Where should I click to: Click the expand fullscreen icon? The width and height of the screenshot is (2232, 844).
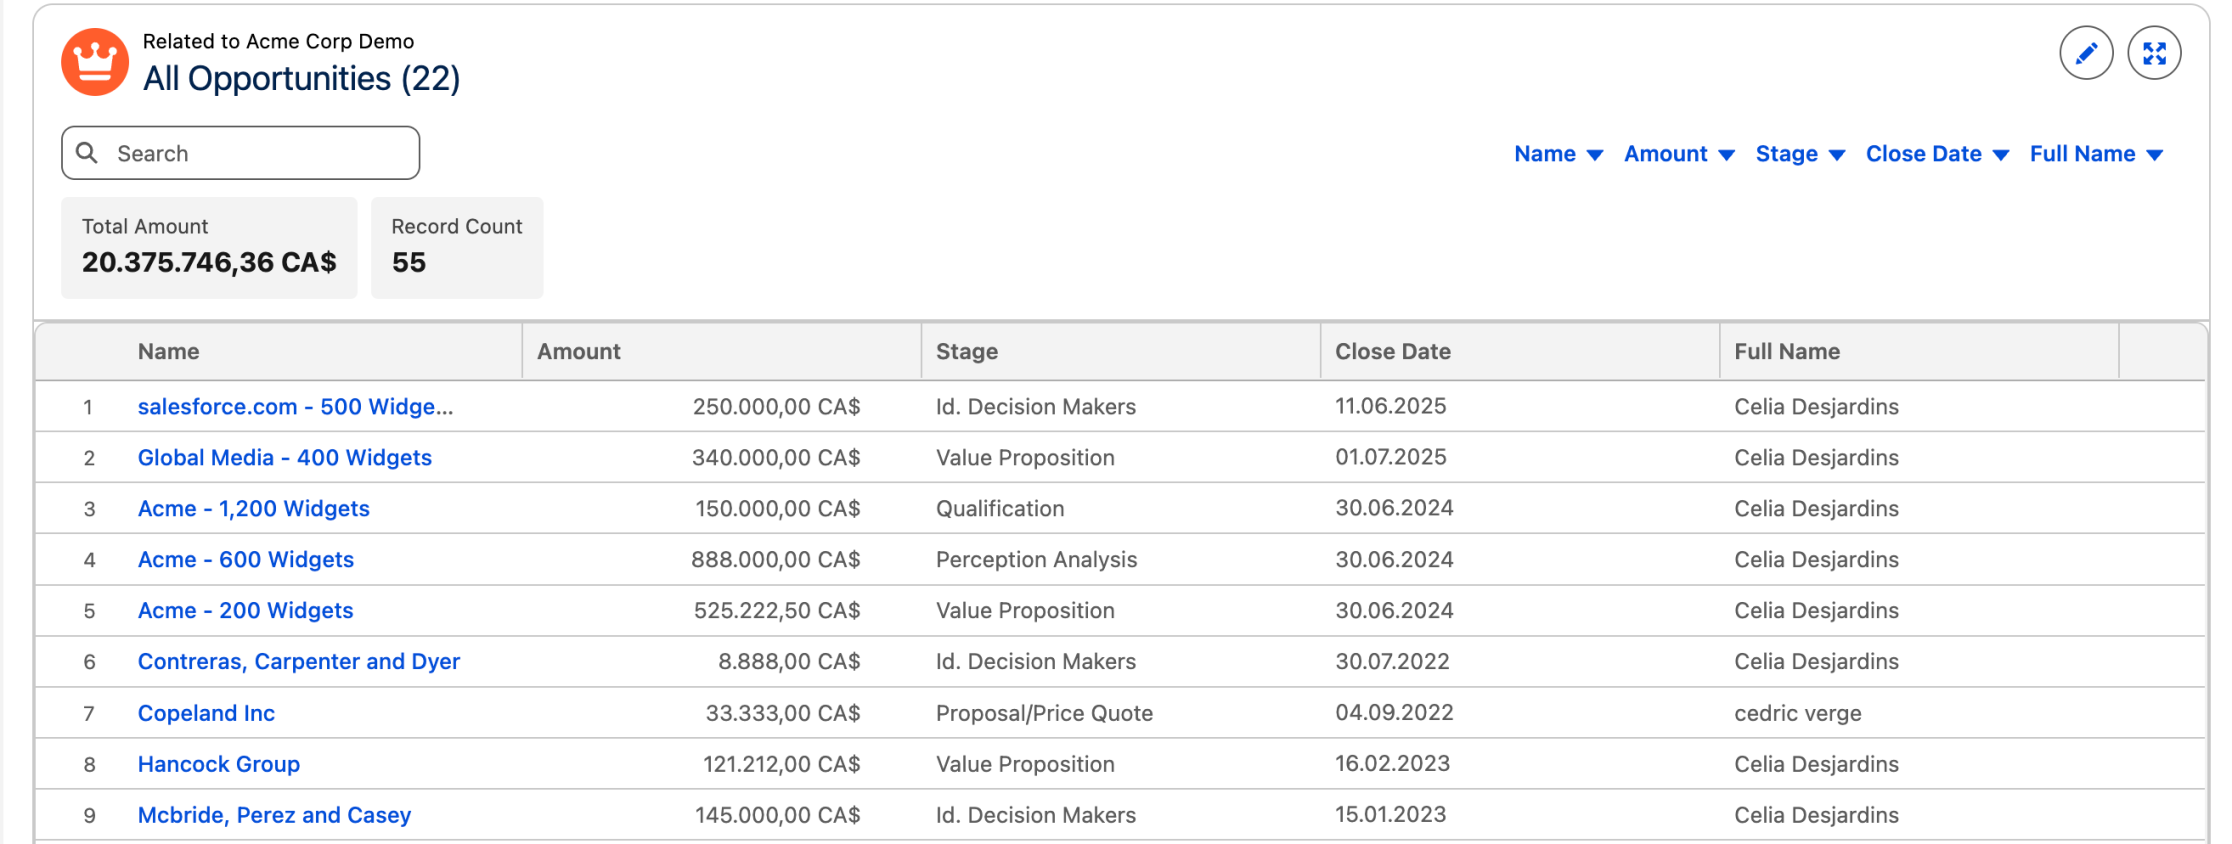2154,53
